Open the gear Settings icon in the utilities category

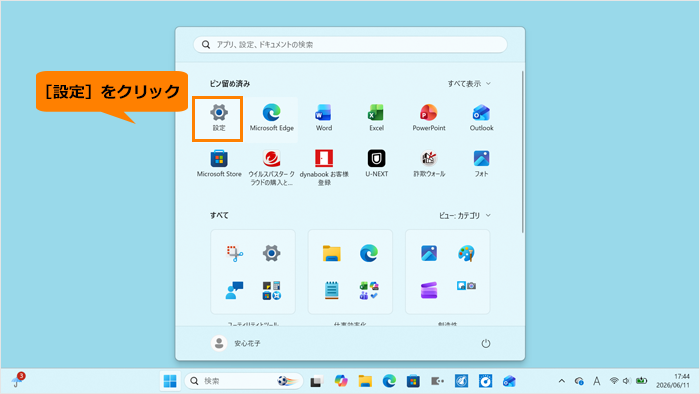tap(271, 253)
